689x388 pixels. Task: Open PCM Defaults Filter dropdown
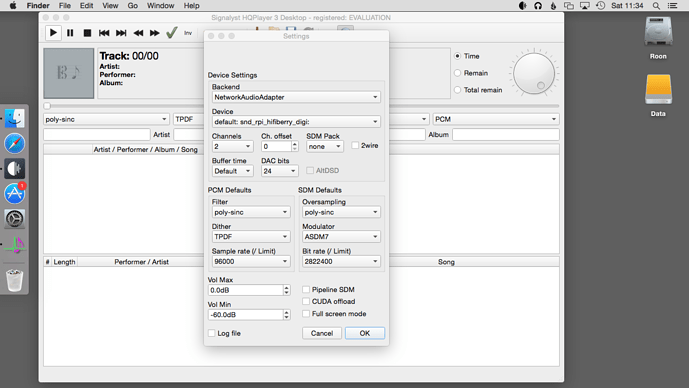click(251, 212)
